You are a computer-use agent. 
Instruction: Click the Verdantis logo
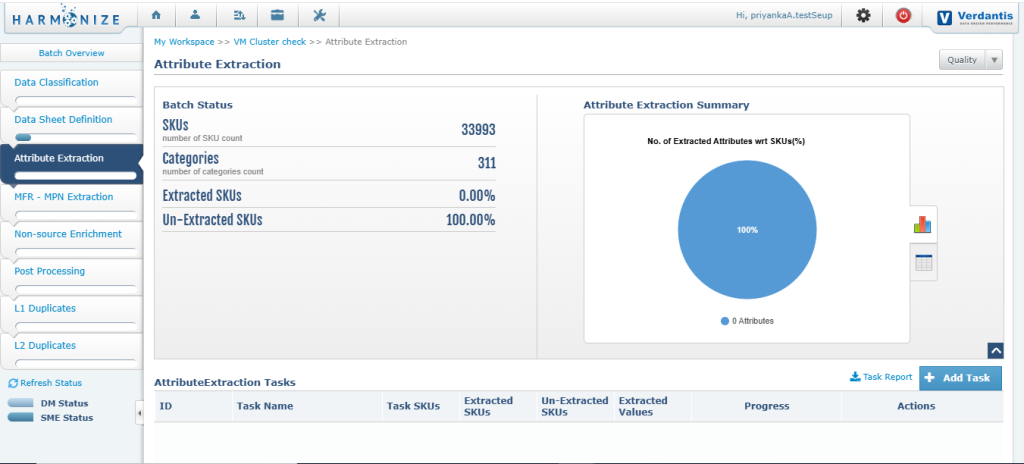(x=974, y=17)
